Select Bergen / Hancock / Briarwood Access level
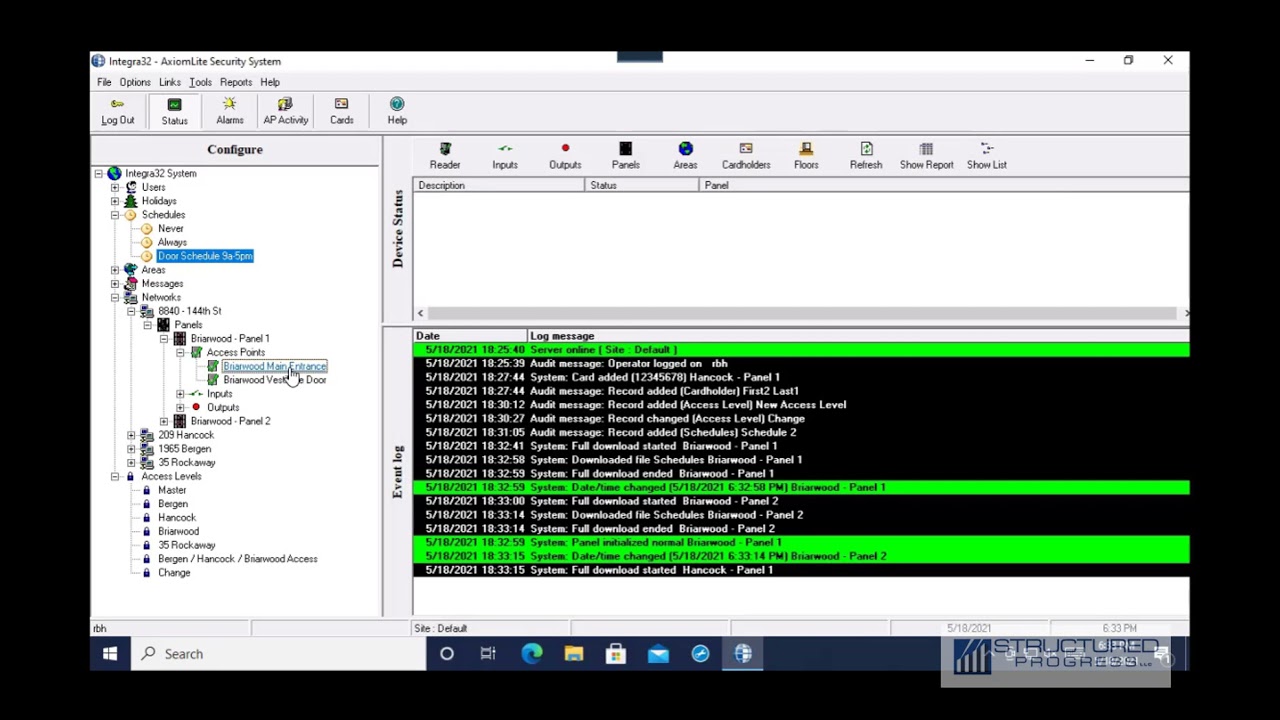This screenshot has height=720, width=1280. (237, 559)
